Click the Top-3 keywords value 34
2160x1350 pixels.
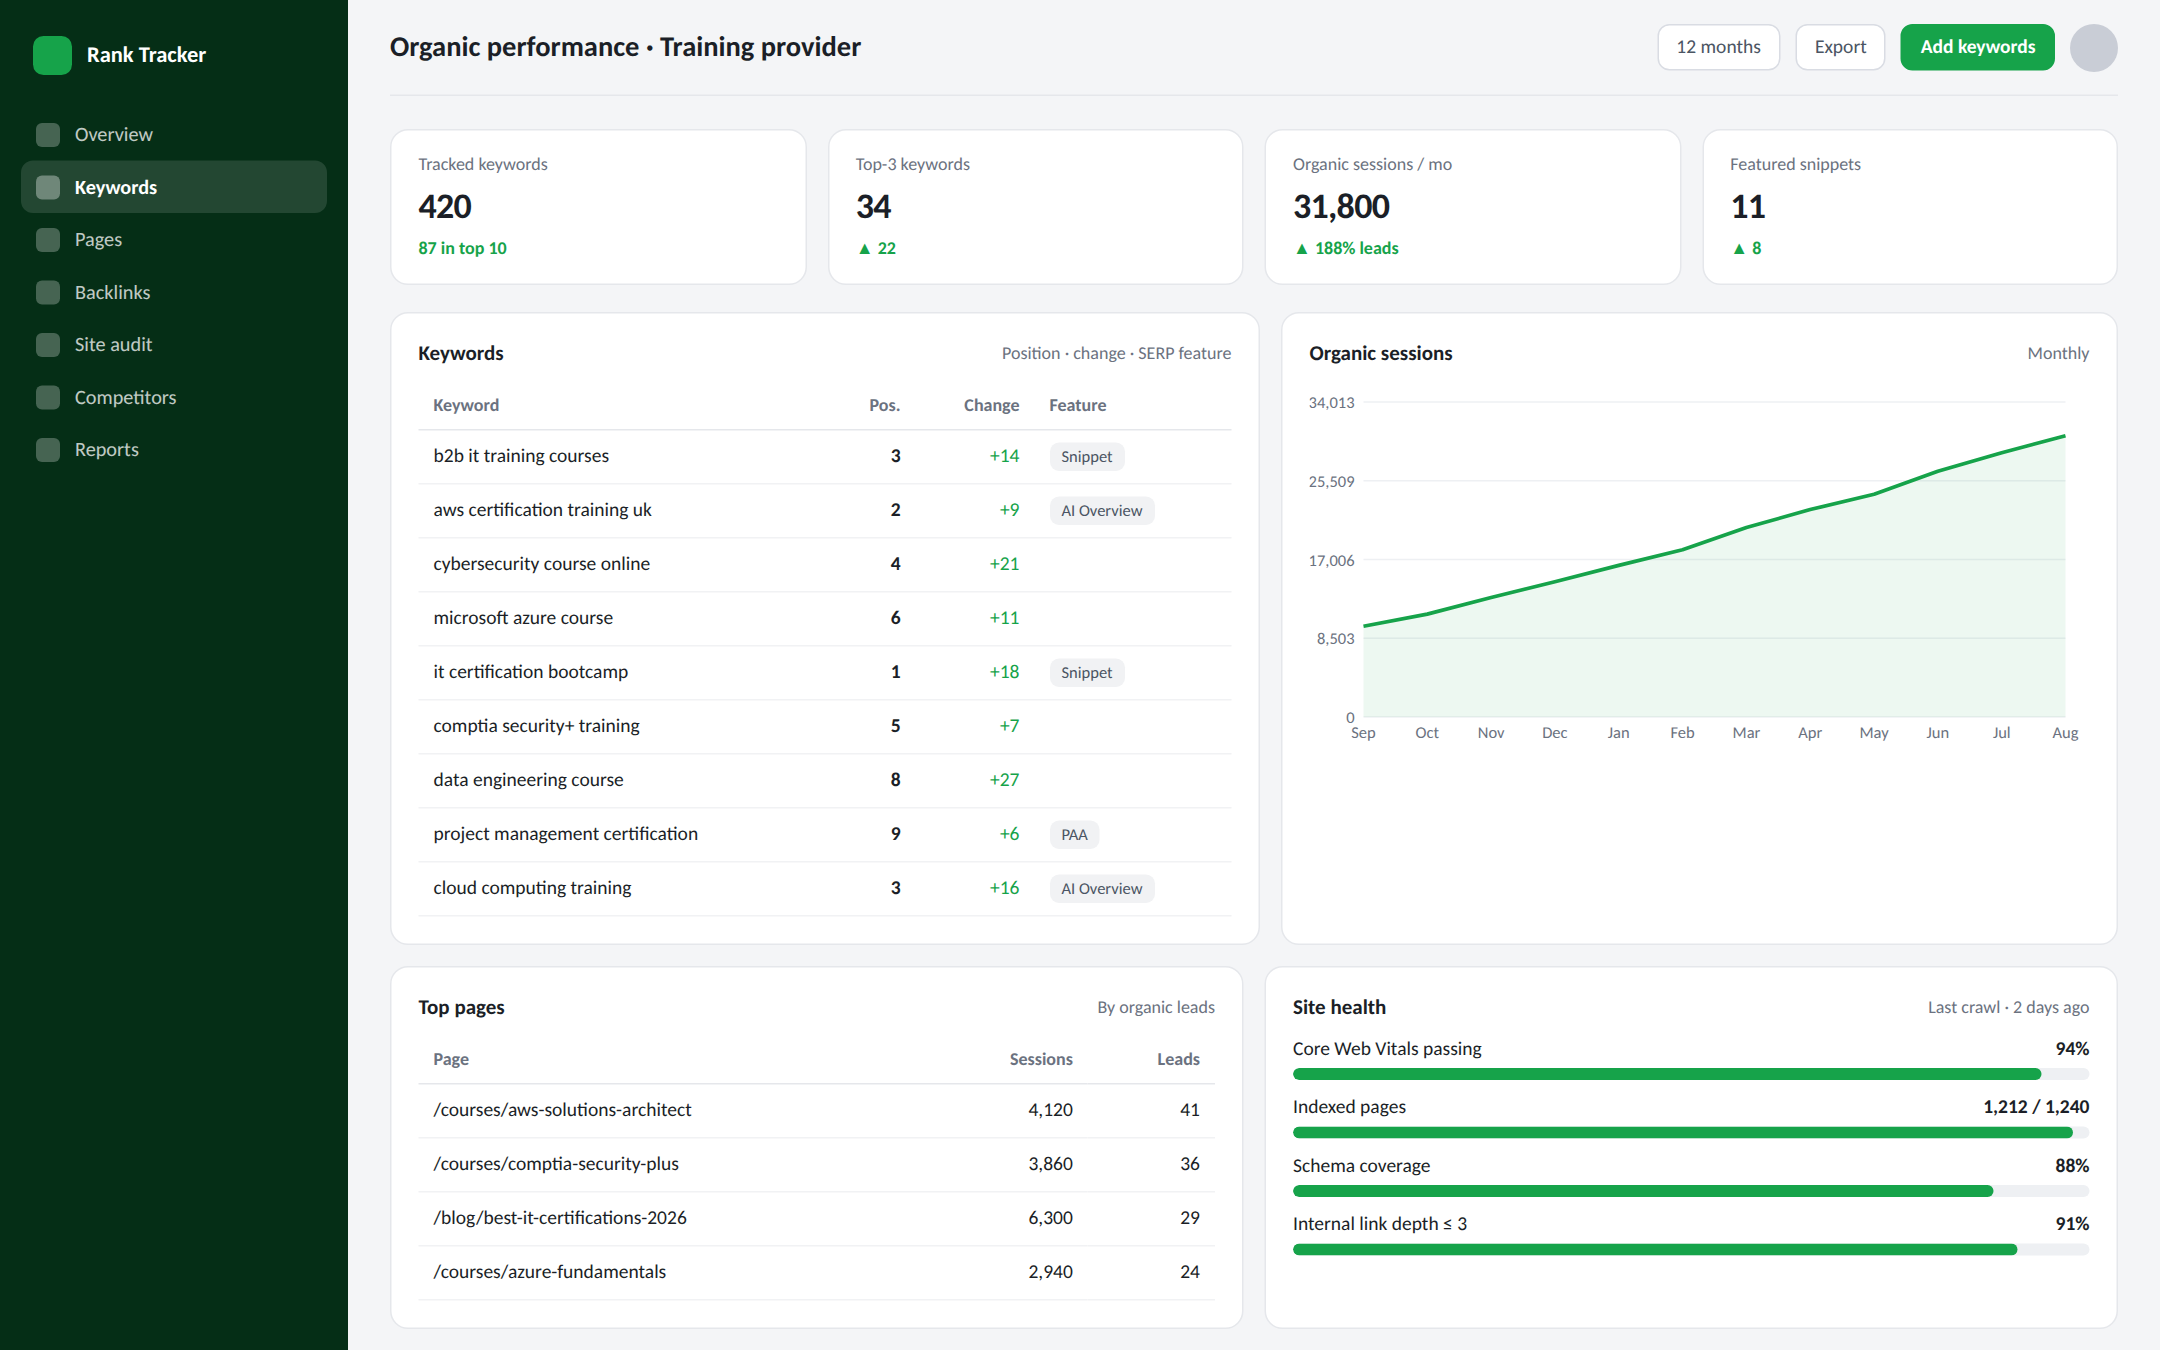873,207
